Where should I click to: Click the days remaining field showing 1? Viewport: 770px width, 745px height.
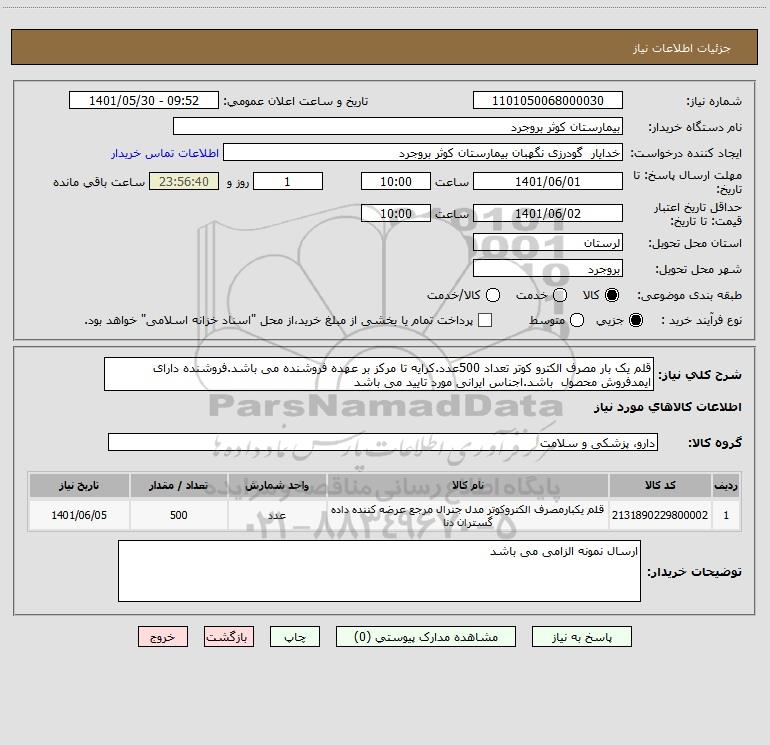288,181
